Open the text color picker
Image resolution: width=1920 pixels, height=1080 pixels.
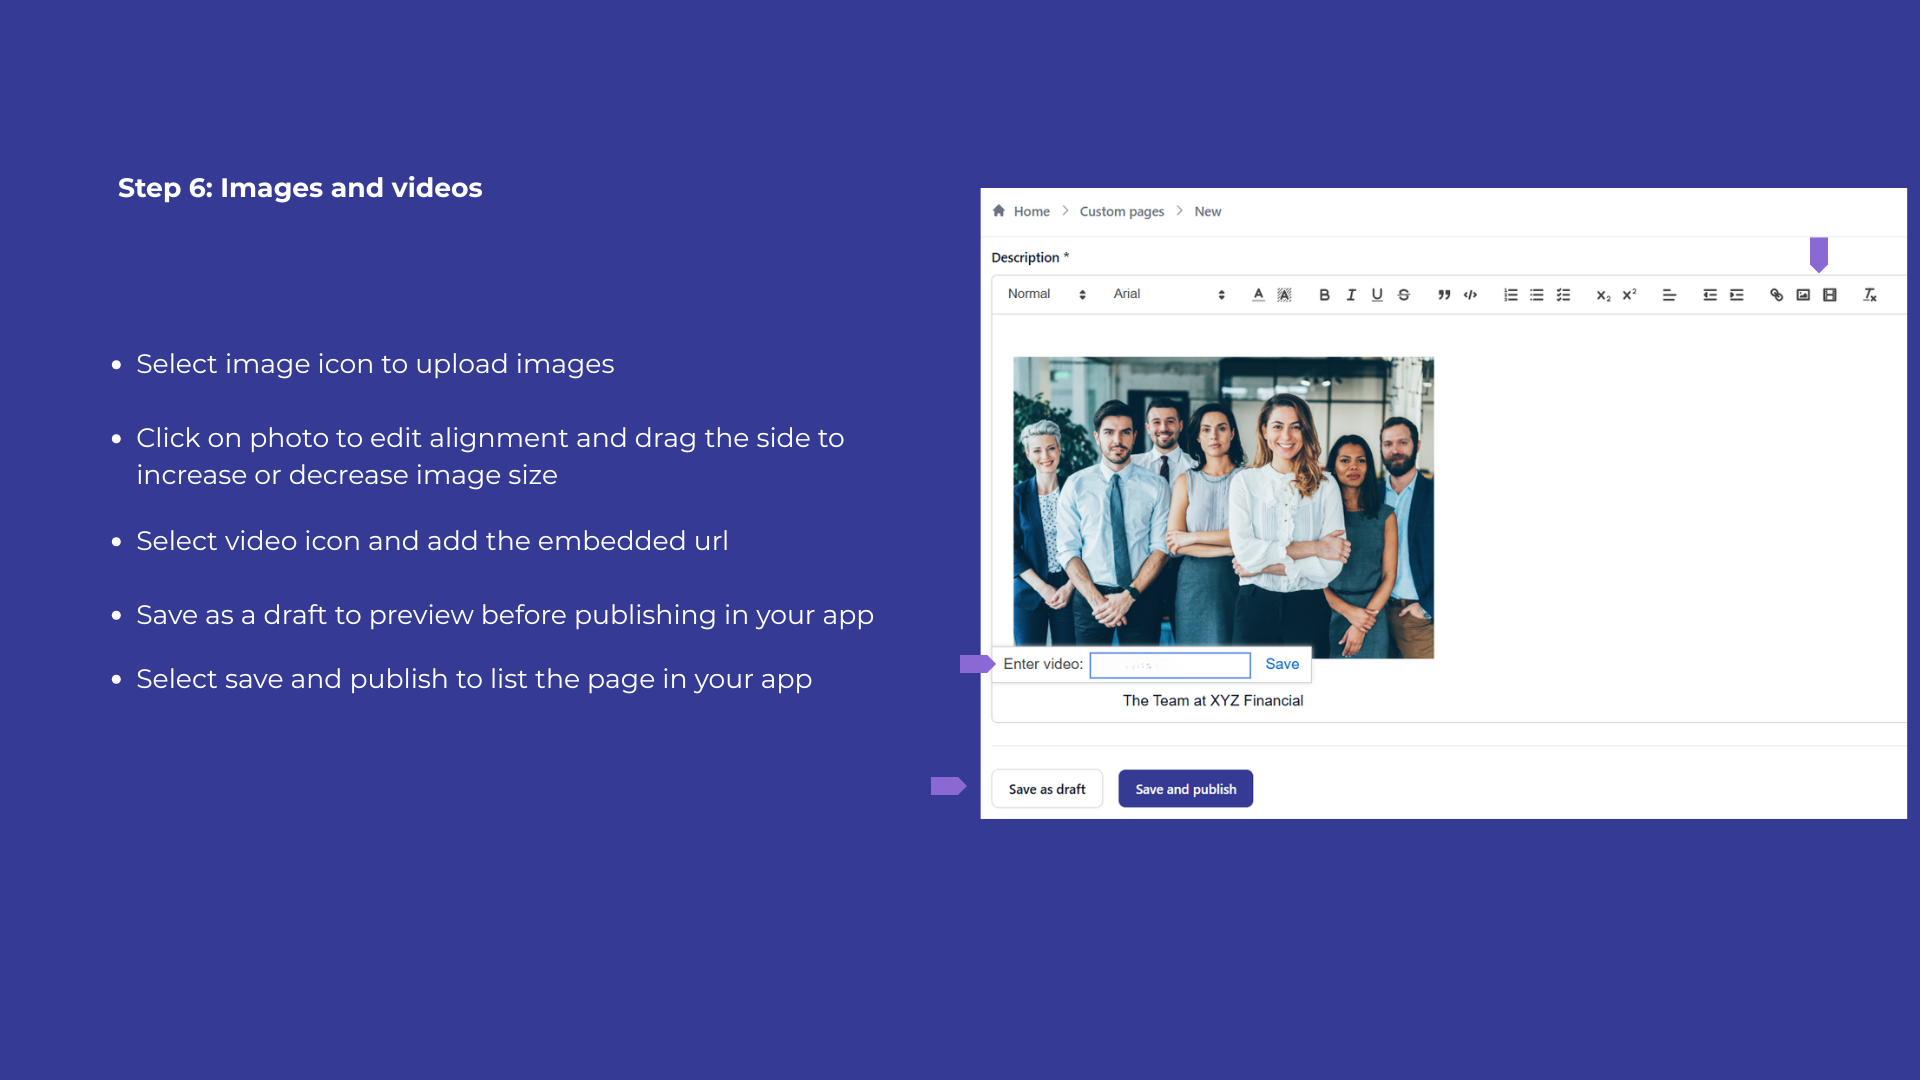point(1258,295)
